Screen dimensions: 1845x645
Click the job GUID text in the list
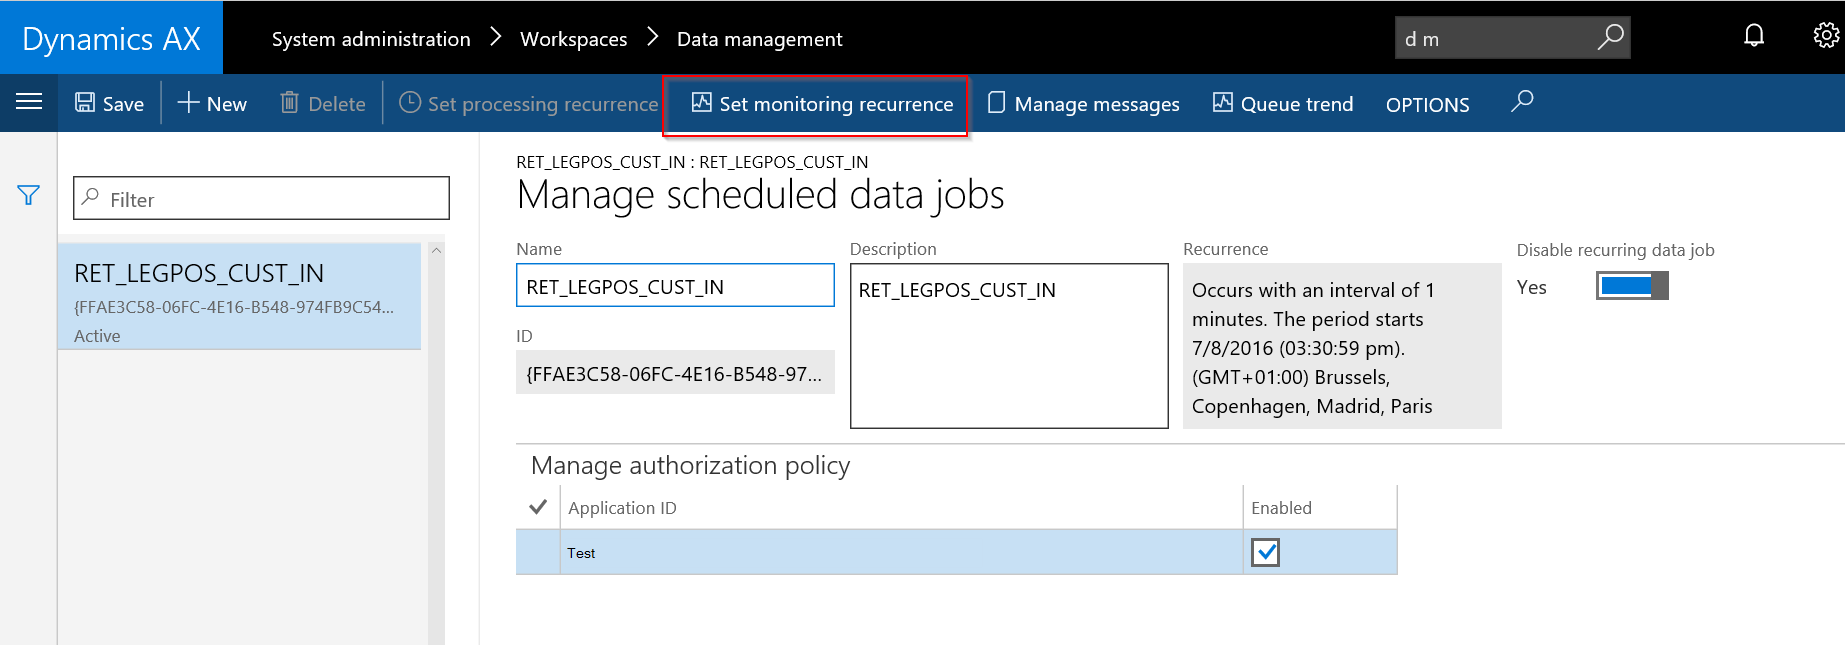[234, 307]
